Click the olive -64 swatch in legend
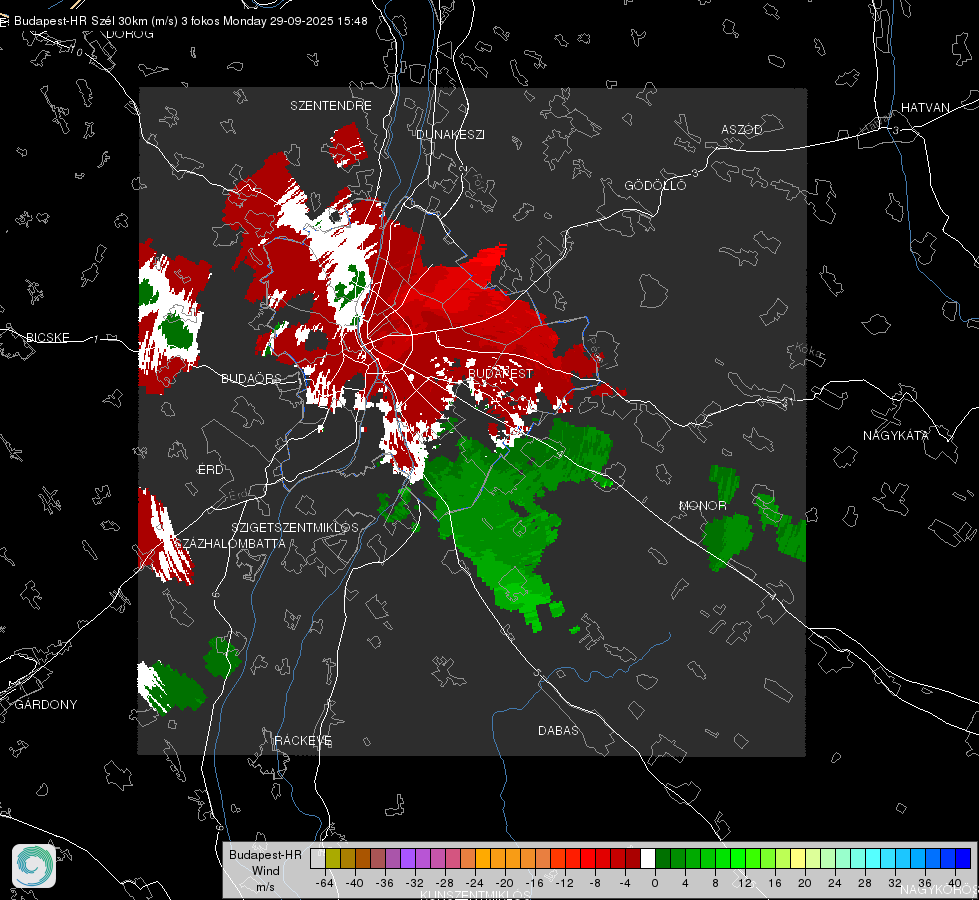 (x=333, y=859)
